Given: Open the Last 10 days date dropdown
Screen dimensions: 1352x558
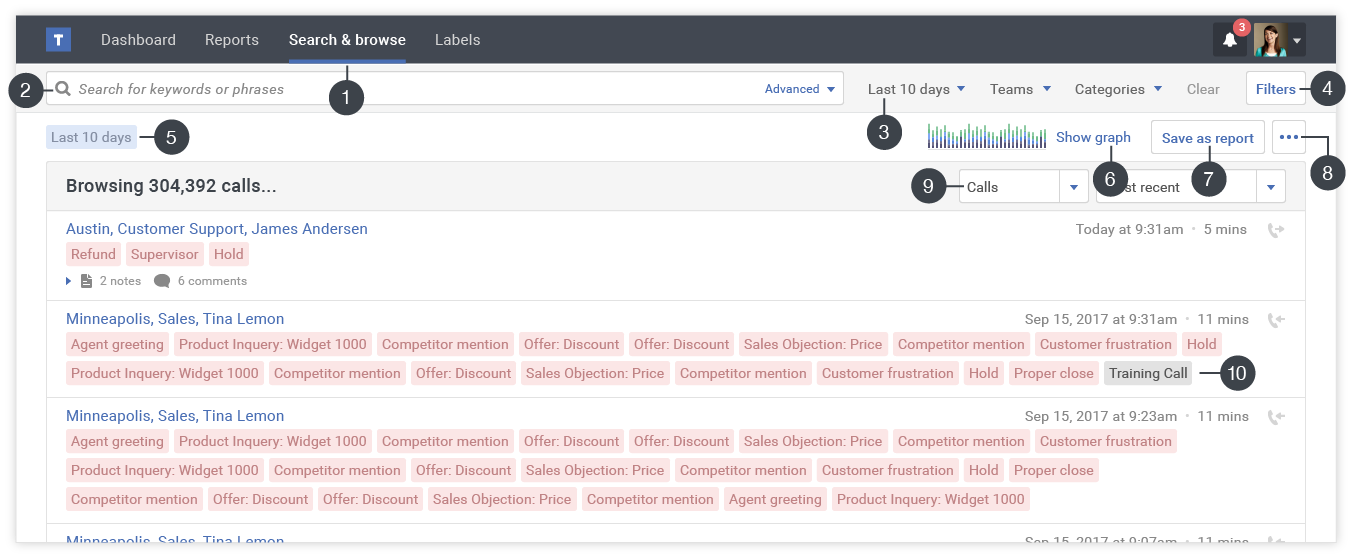Looking at the screenshot, I should (916, 89).
